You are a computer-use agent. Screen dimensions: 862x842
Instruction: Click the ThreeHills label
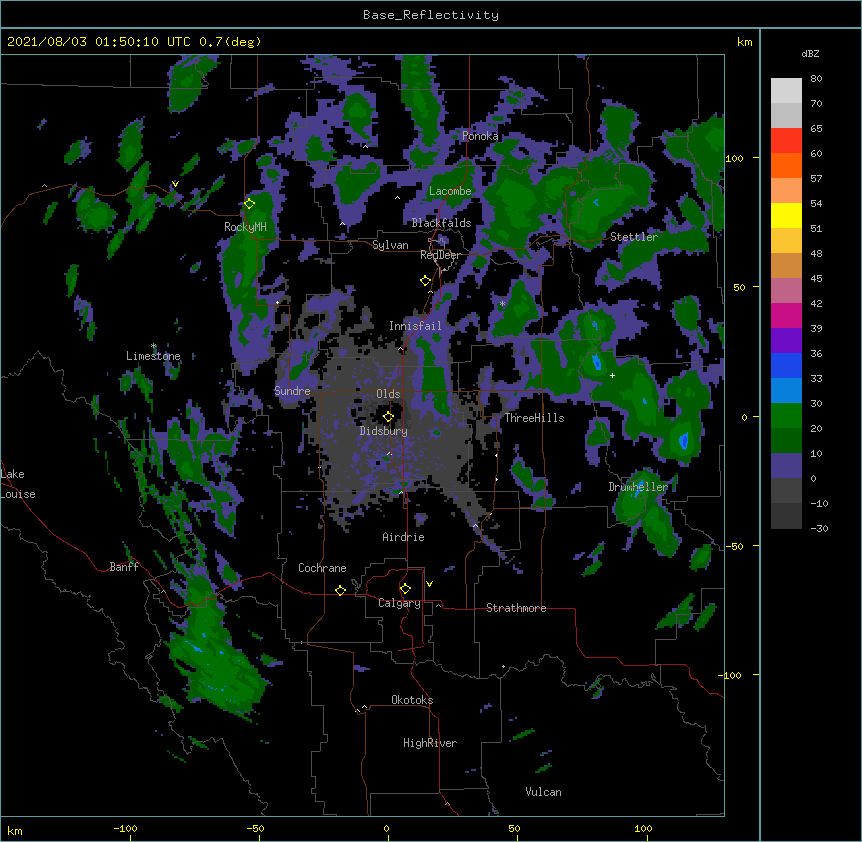coord(534,418)
